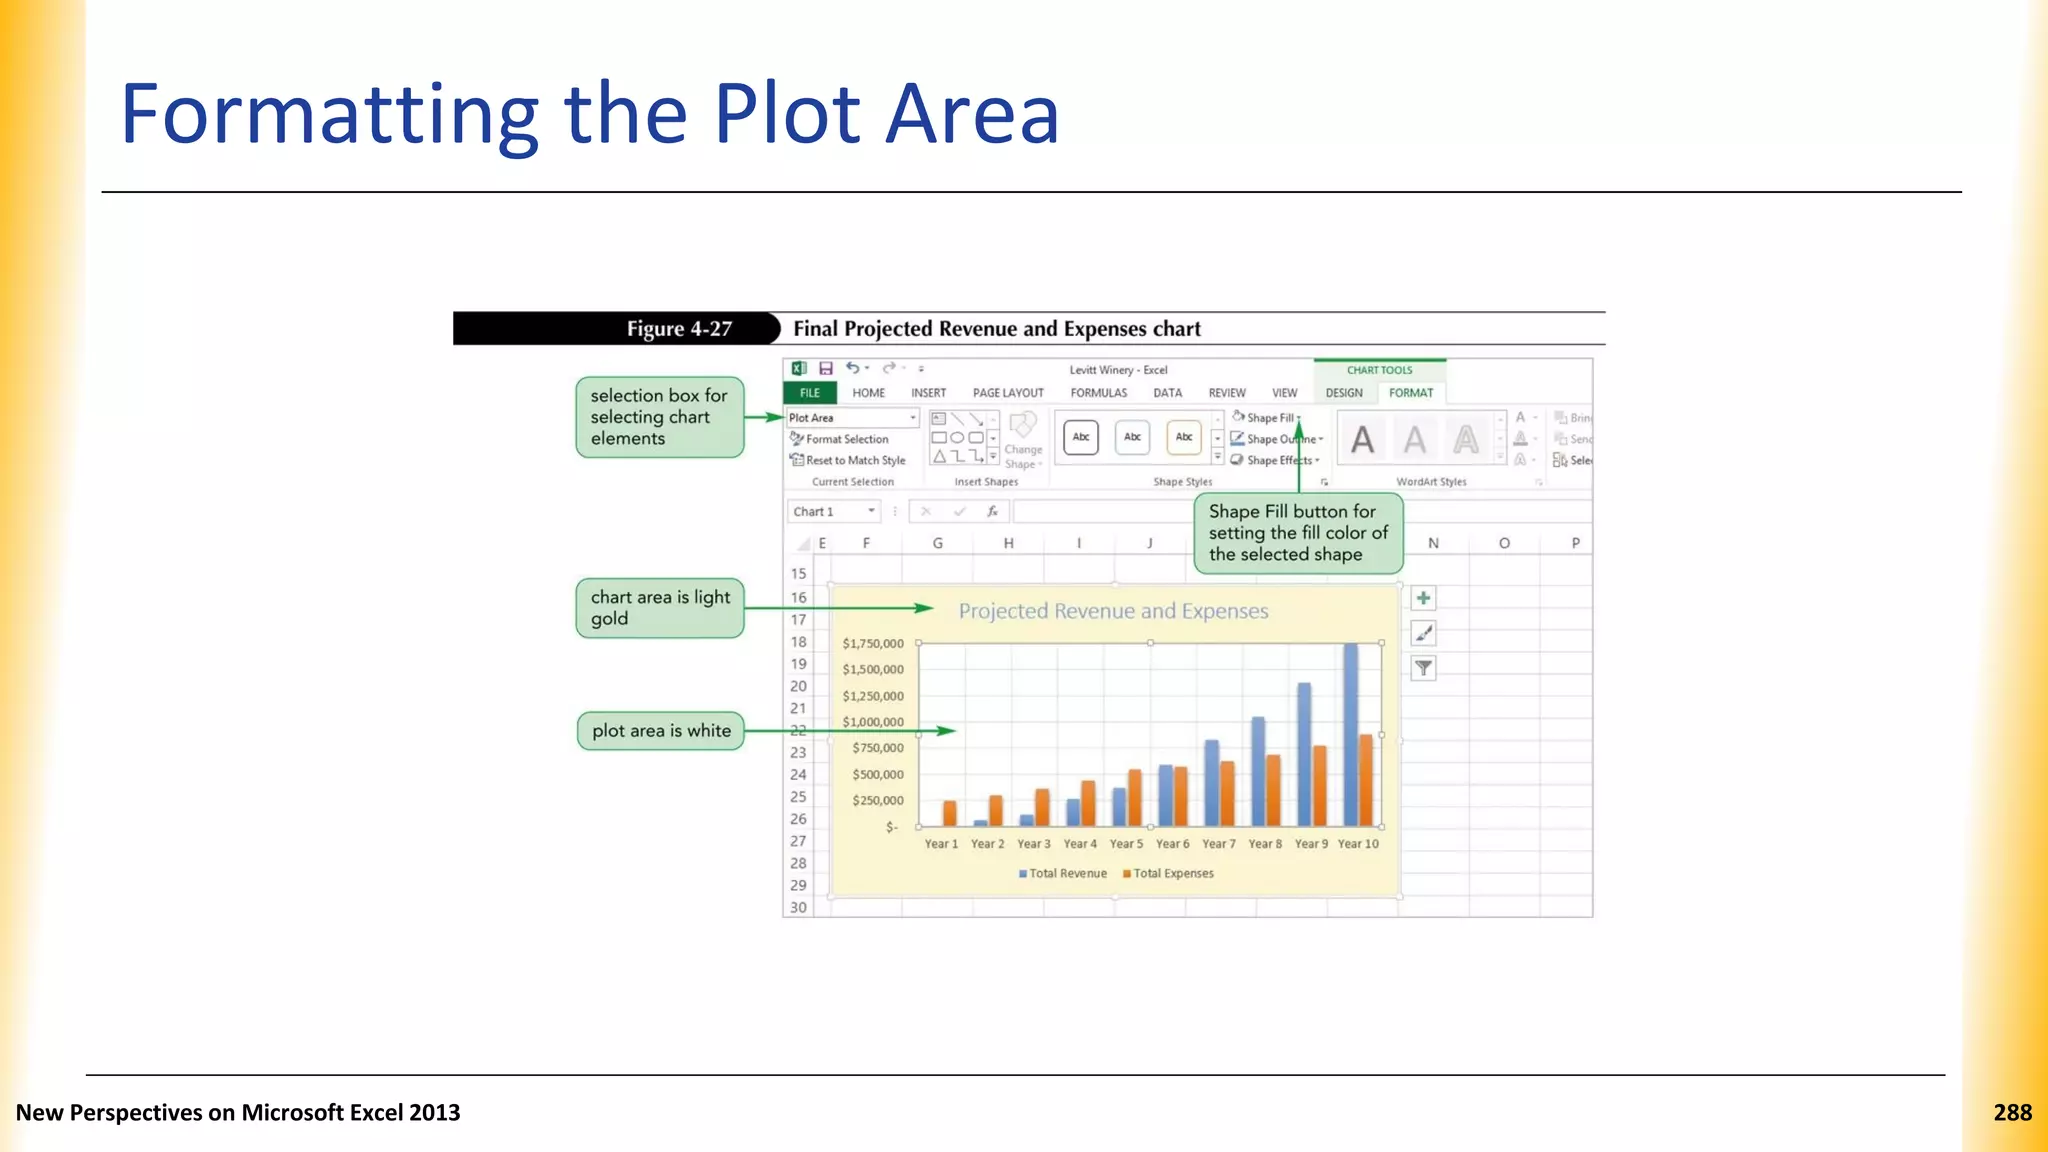Click the Selection Pane icon
The width and height of the screenshot is (2048, 1152).
pyautogui.click(x=1560, y=460)
